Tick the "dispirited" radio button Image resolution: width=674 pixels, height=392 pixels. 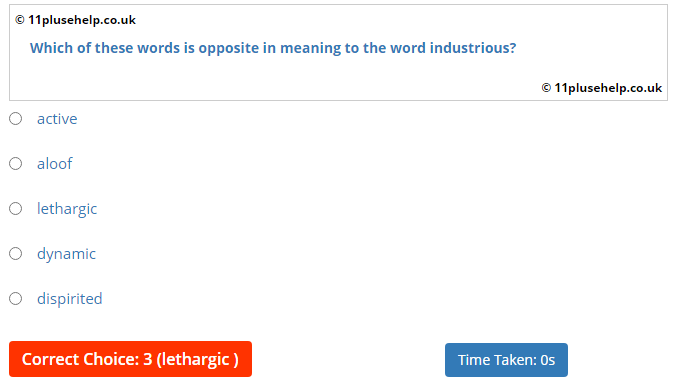(15, 299)
